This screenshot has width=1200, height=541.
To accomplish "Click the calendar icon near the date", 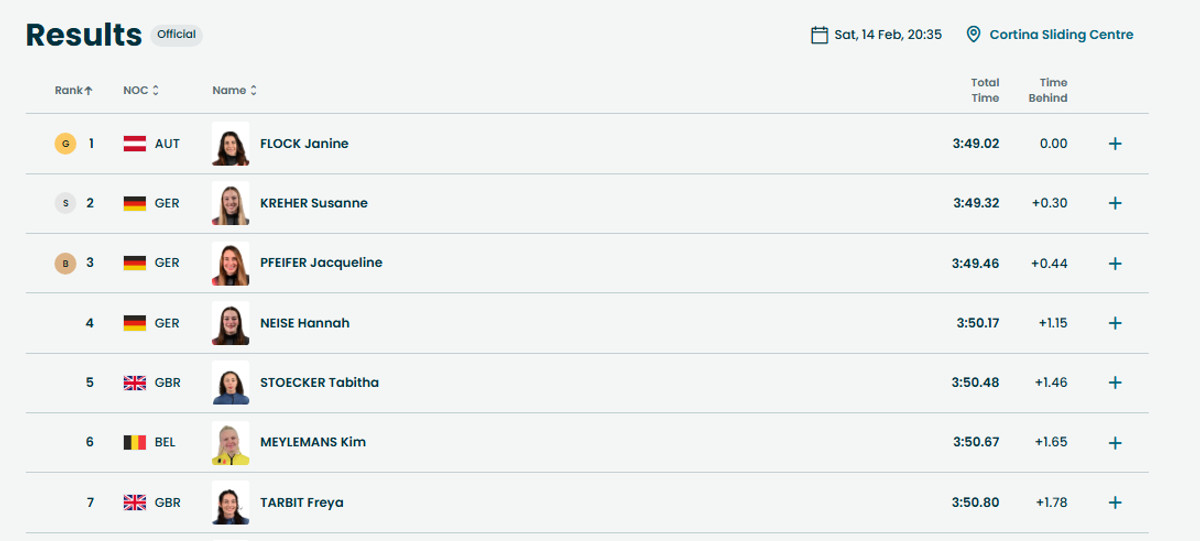I will (x=819, y=35).
